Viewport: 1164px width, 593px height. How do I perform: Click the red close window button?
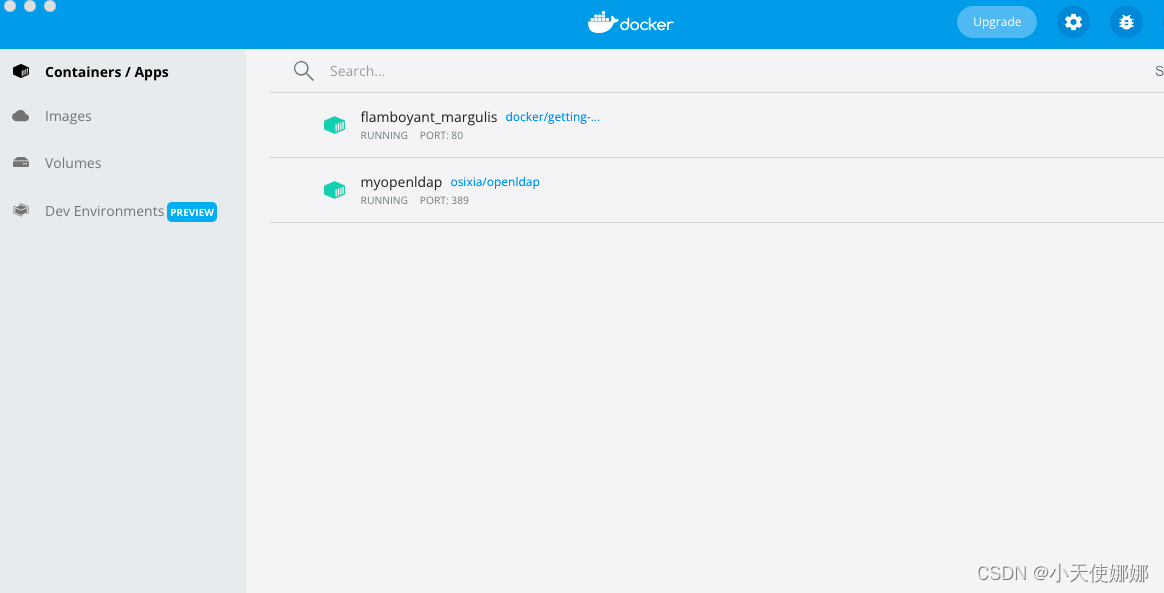[10, 6]
